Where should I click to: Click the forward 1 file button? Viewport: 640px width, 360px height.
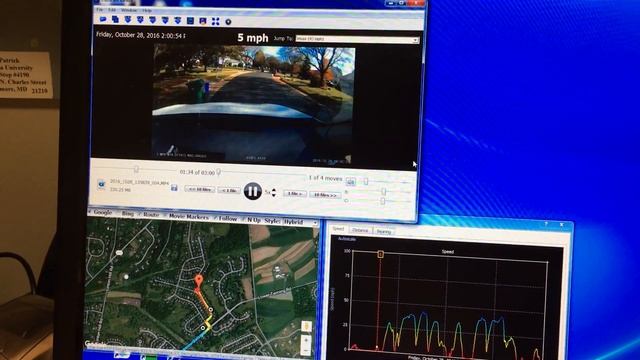click(x=295, y=193)
